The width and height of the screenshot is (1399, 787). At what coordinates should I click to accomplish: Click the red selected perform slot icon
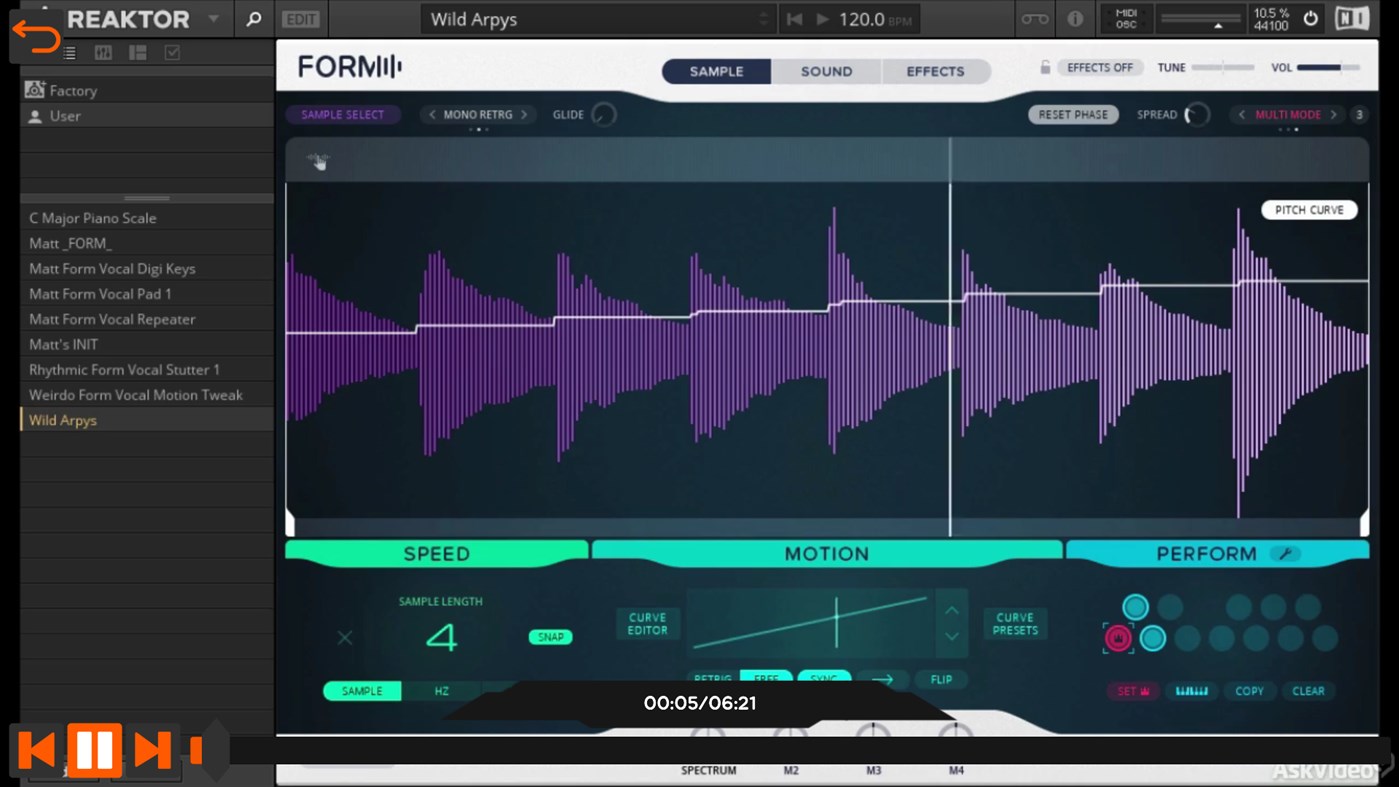click(1118, 638)
